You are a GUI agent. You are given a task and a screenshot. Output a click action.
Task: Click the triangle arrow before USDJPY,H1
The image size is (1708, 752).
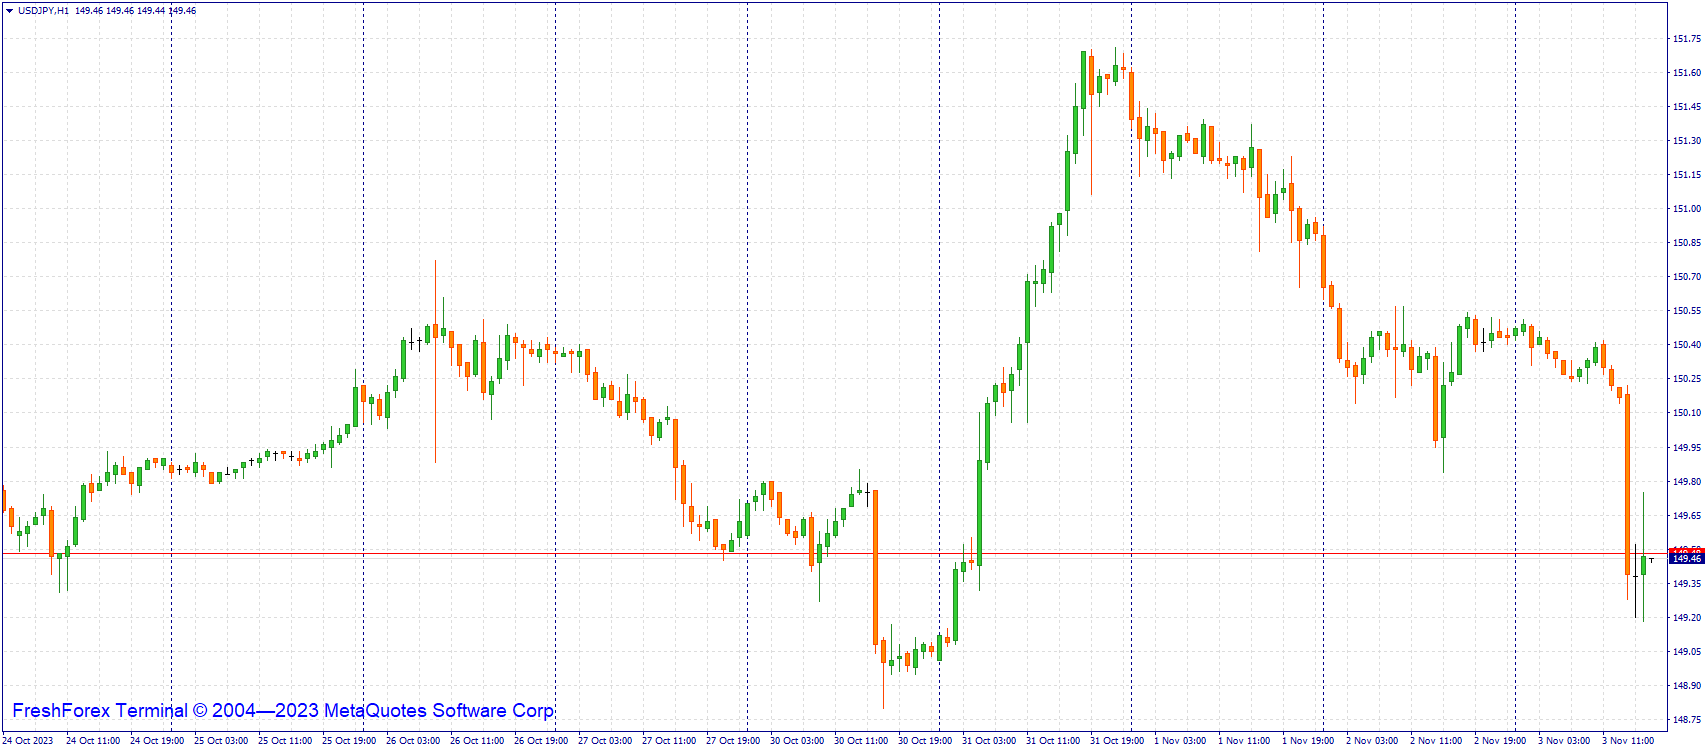[9, 11]
